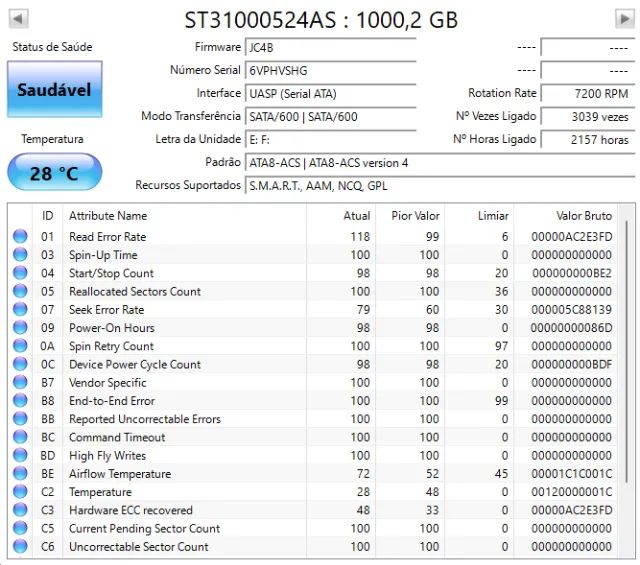Screen dimensions: 640x565
Task: Select the status icon for Uncorrectable Sector Count
Action: coord(20,546)
